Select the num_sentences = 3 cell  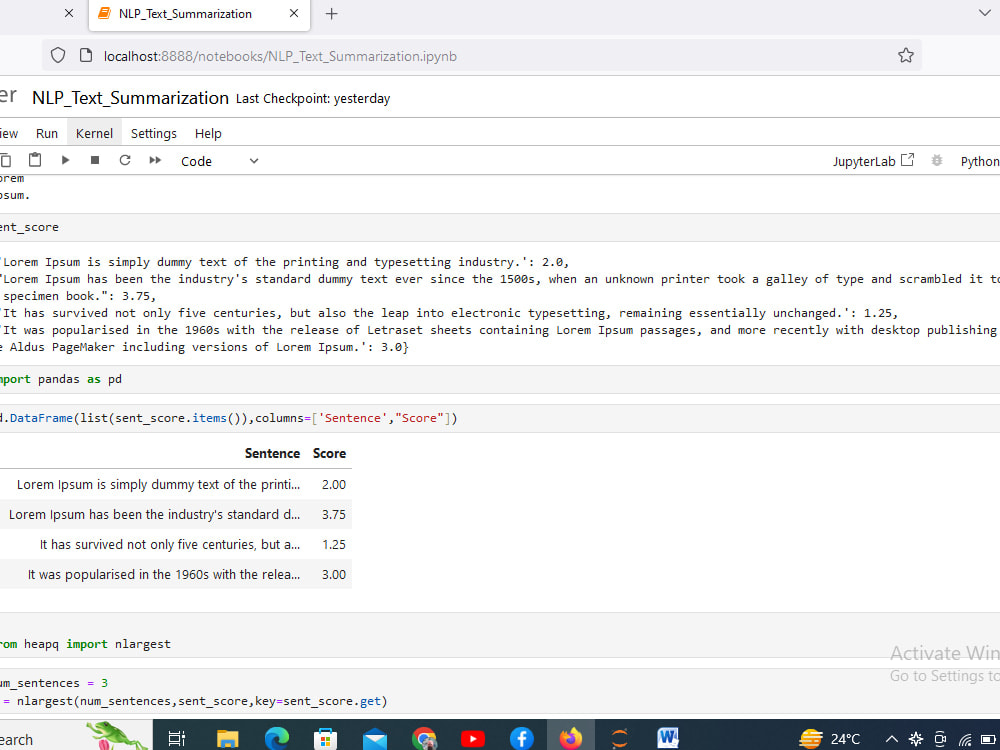[500, 692]
